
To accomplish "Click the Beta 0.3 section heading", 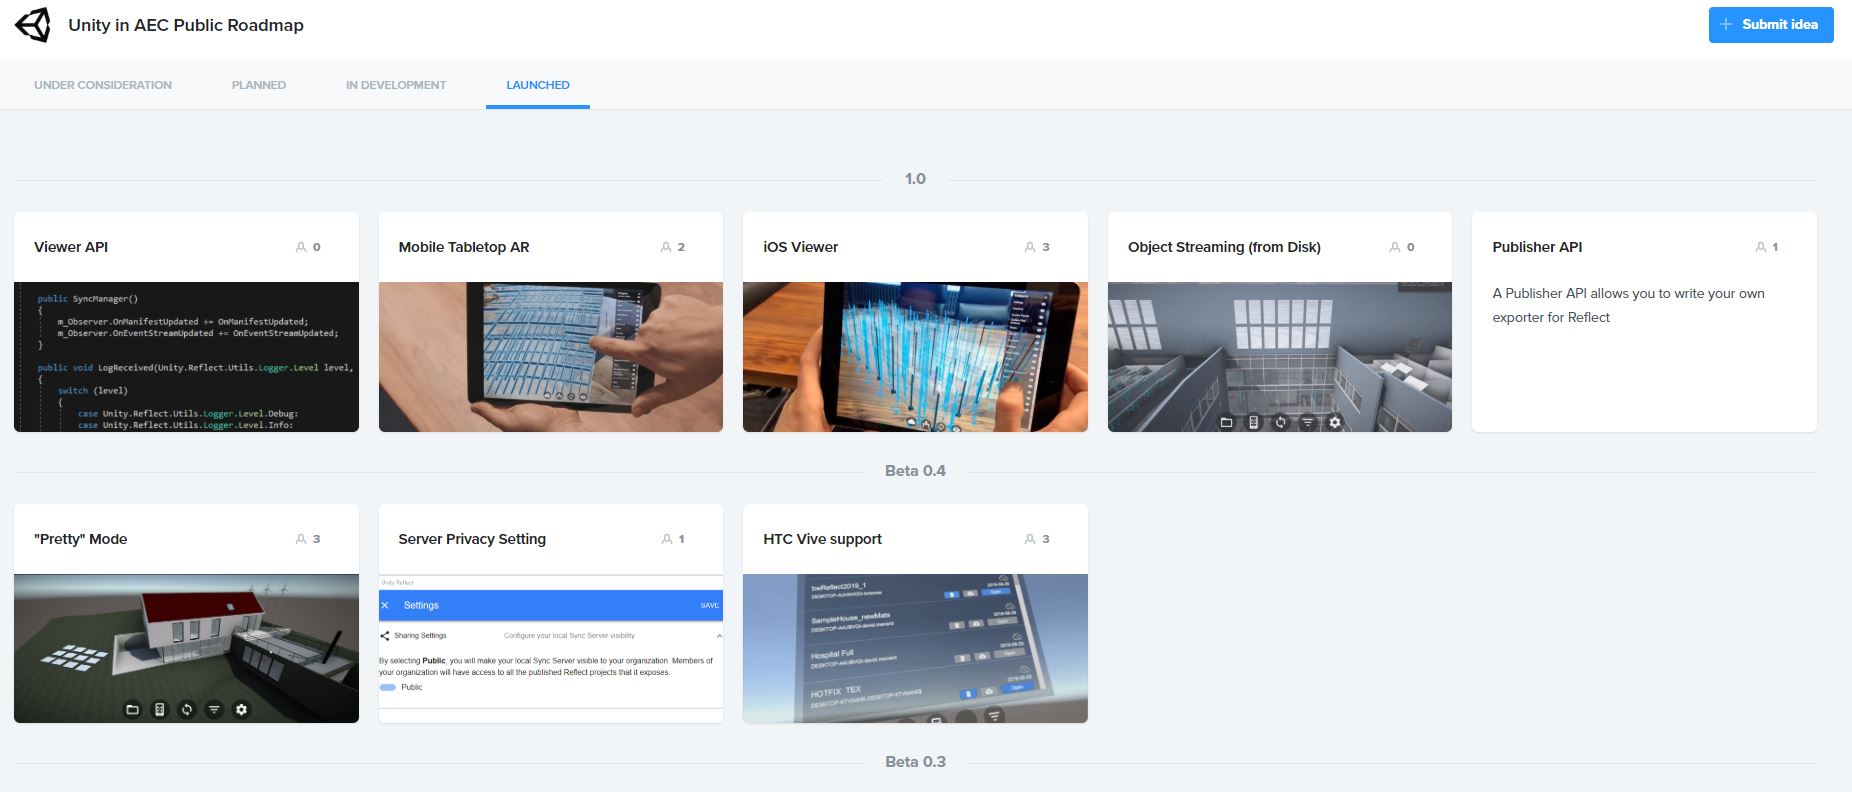I will [915, 762].
